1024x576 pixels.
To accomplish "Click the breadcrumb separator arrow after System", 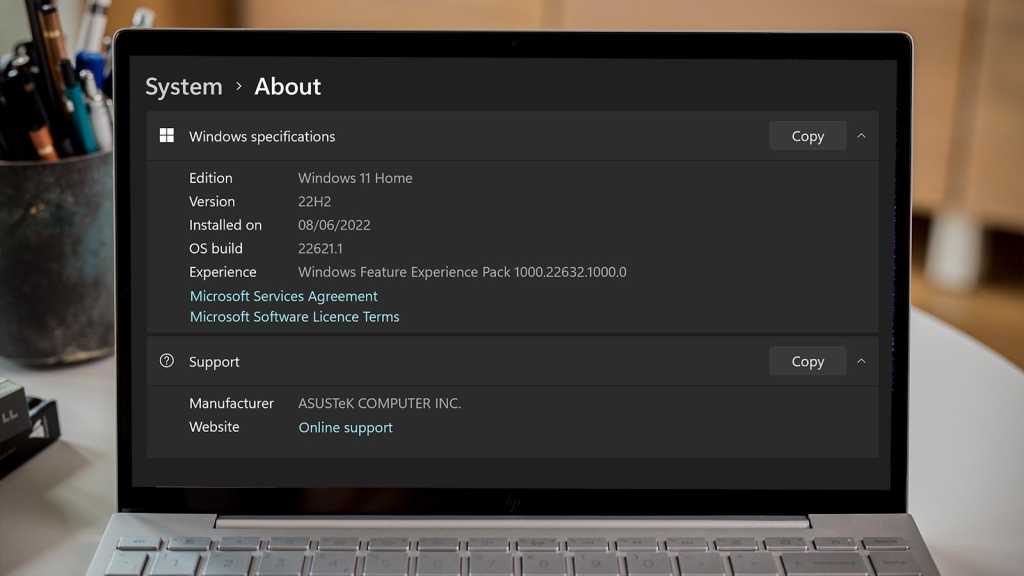I will (238, 86).
